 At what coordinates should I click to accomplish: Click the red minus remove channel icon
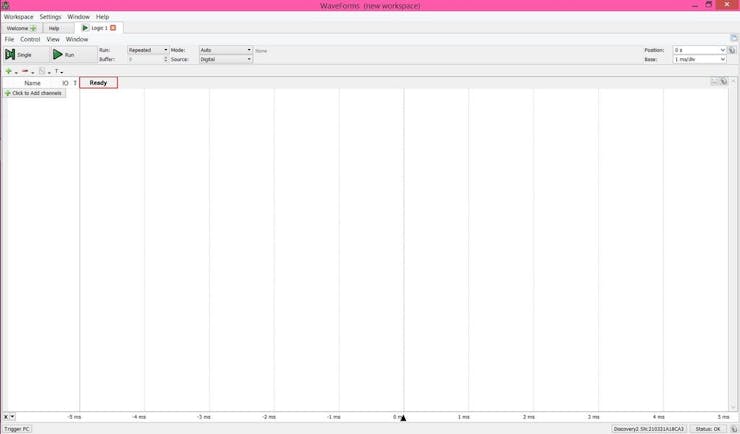(25, 71)
